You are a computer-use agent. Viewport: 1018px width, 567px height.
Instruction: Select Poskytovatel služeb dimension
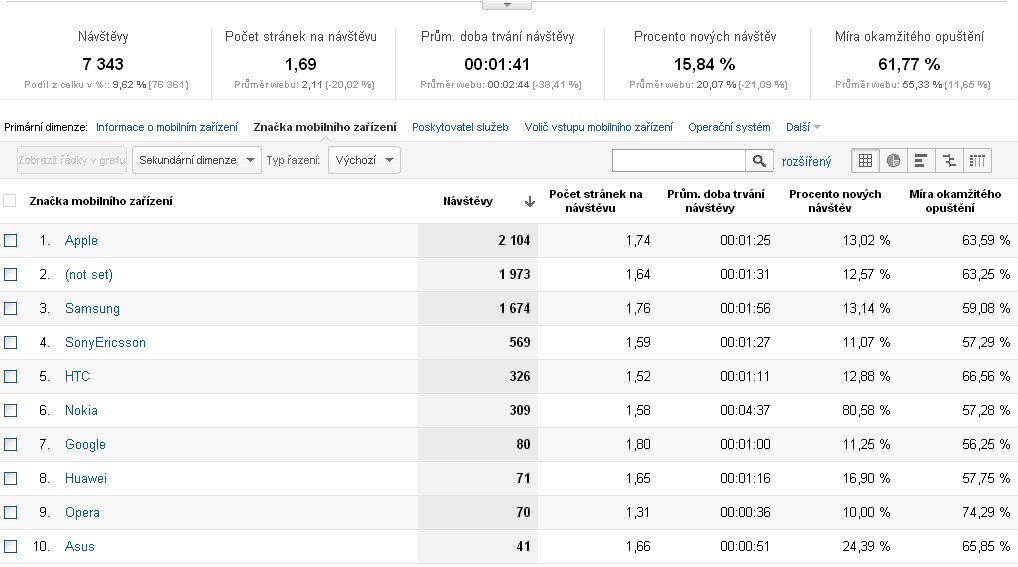coord(460,127)
